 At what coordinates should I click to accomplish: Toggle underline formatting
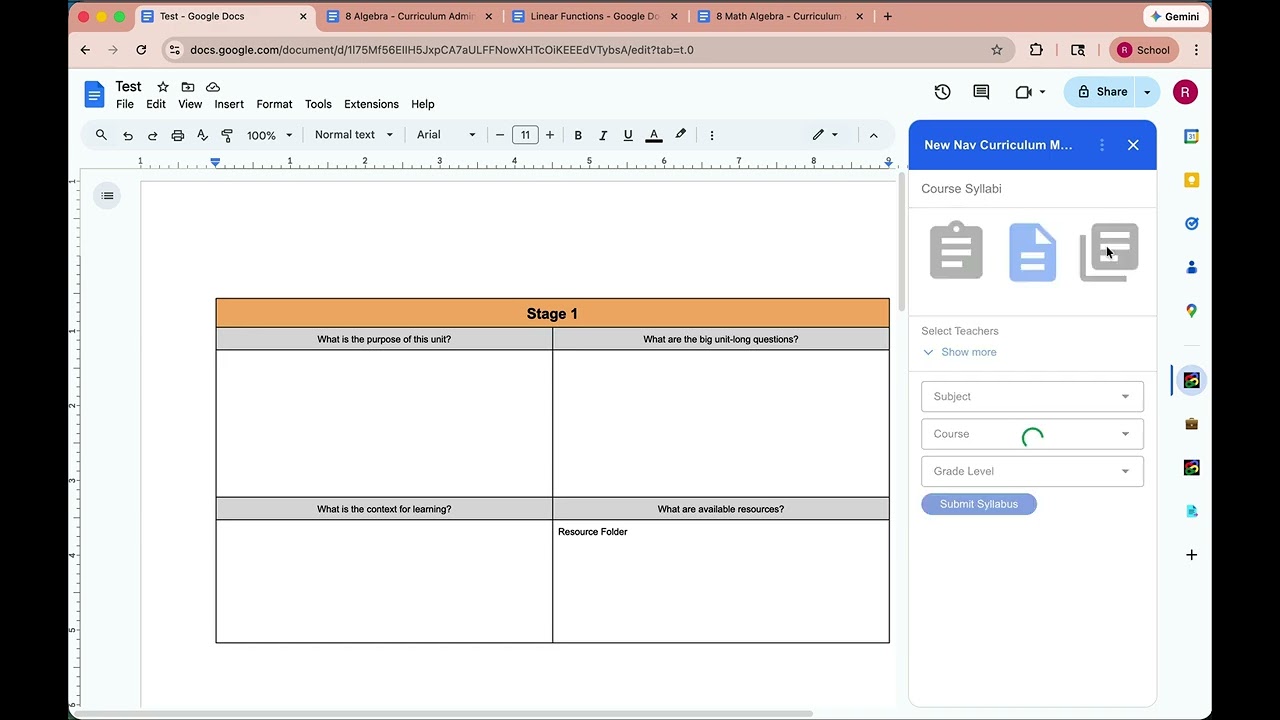tap(628, 135)
